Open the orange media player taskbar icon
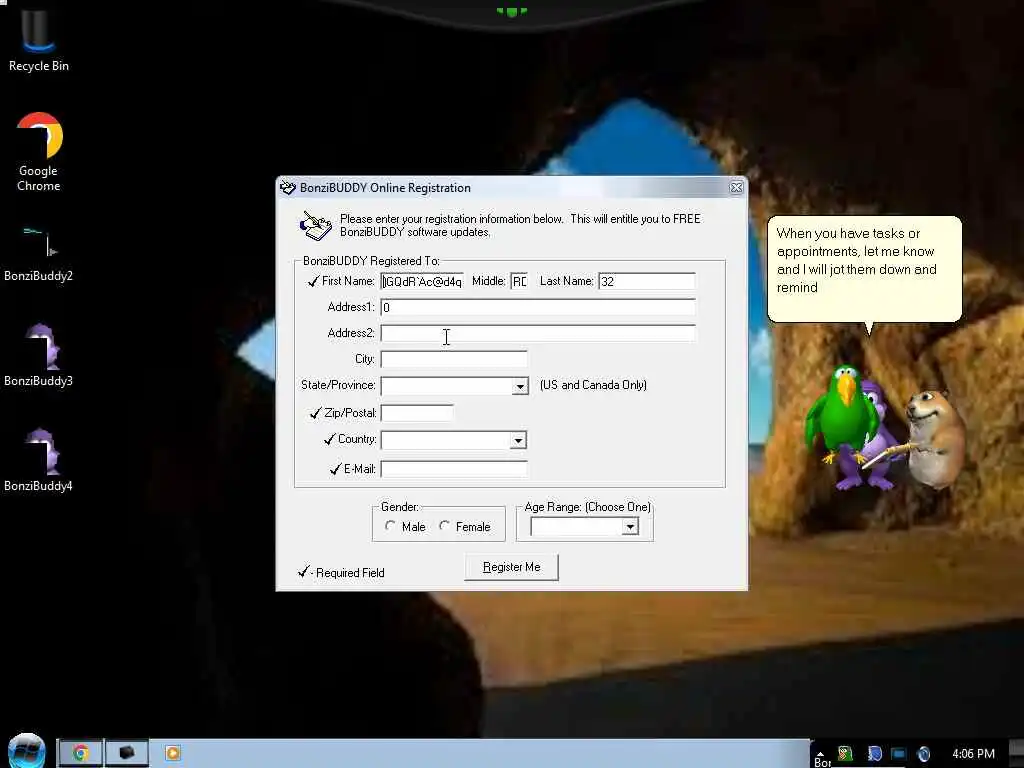Screen dimensions: 1024x768 173,753
